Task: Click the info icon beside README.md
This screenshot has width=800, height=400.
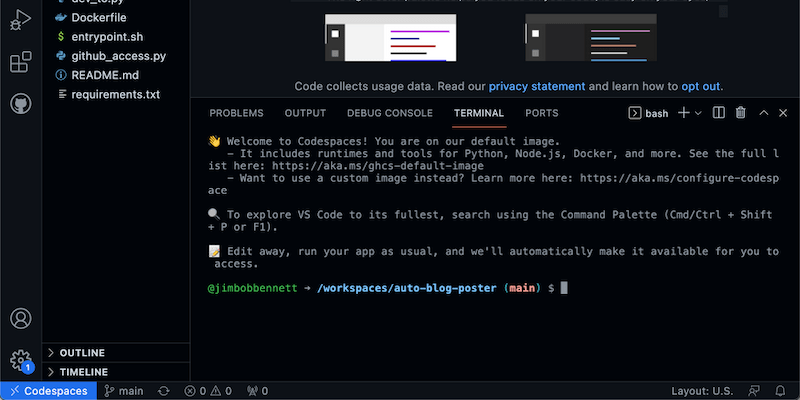Action: (x=61, y=75)
